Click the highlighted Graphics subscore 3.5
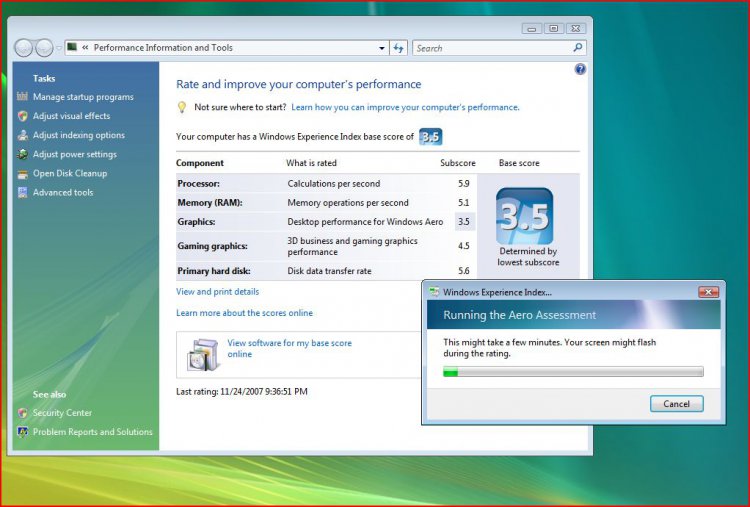 pos(464,222)
